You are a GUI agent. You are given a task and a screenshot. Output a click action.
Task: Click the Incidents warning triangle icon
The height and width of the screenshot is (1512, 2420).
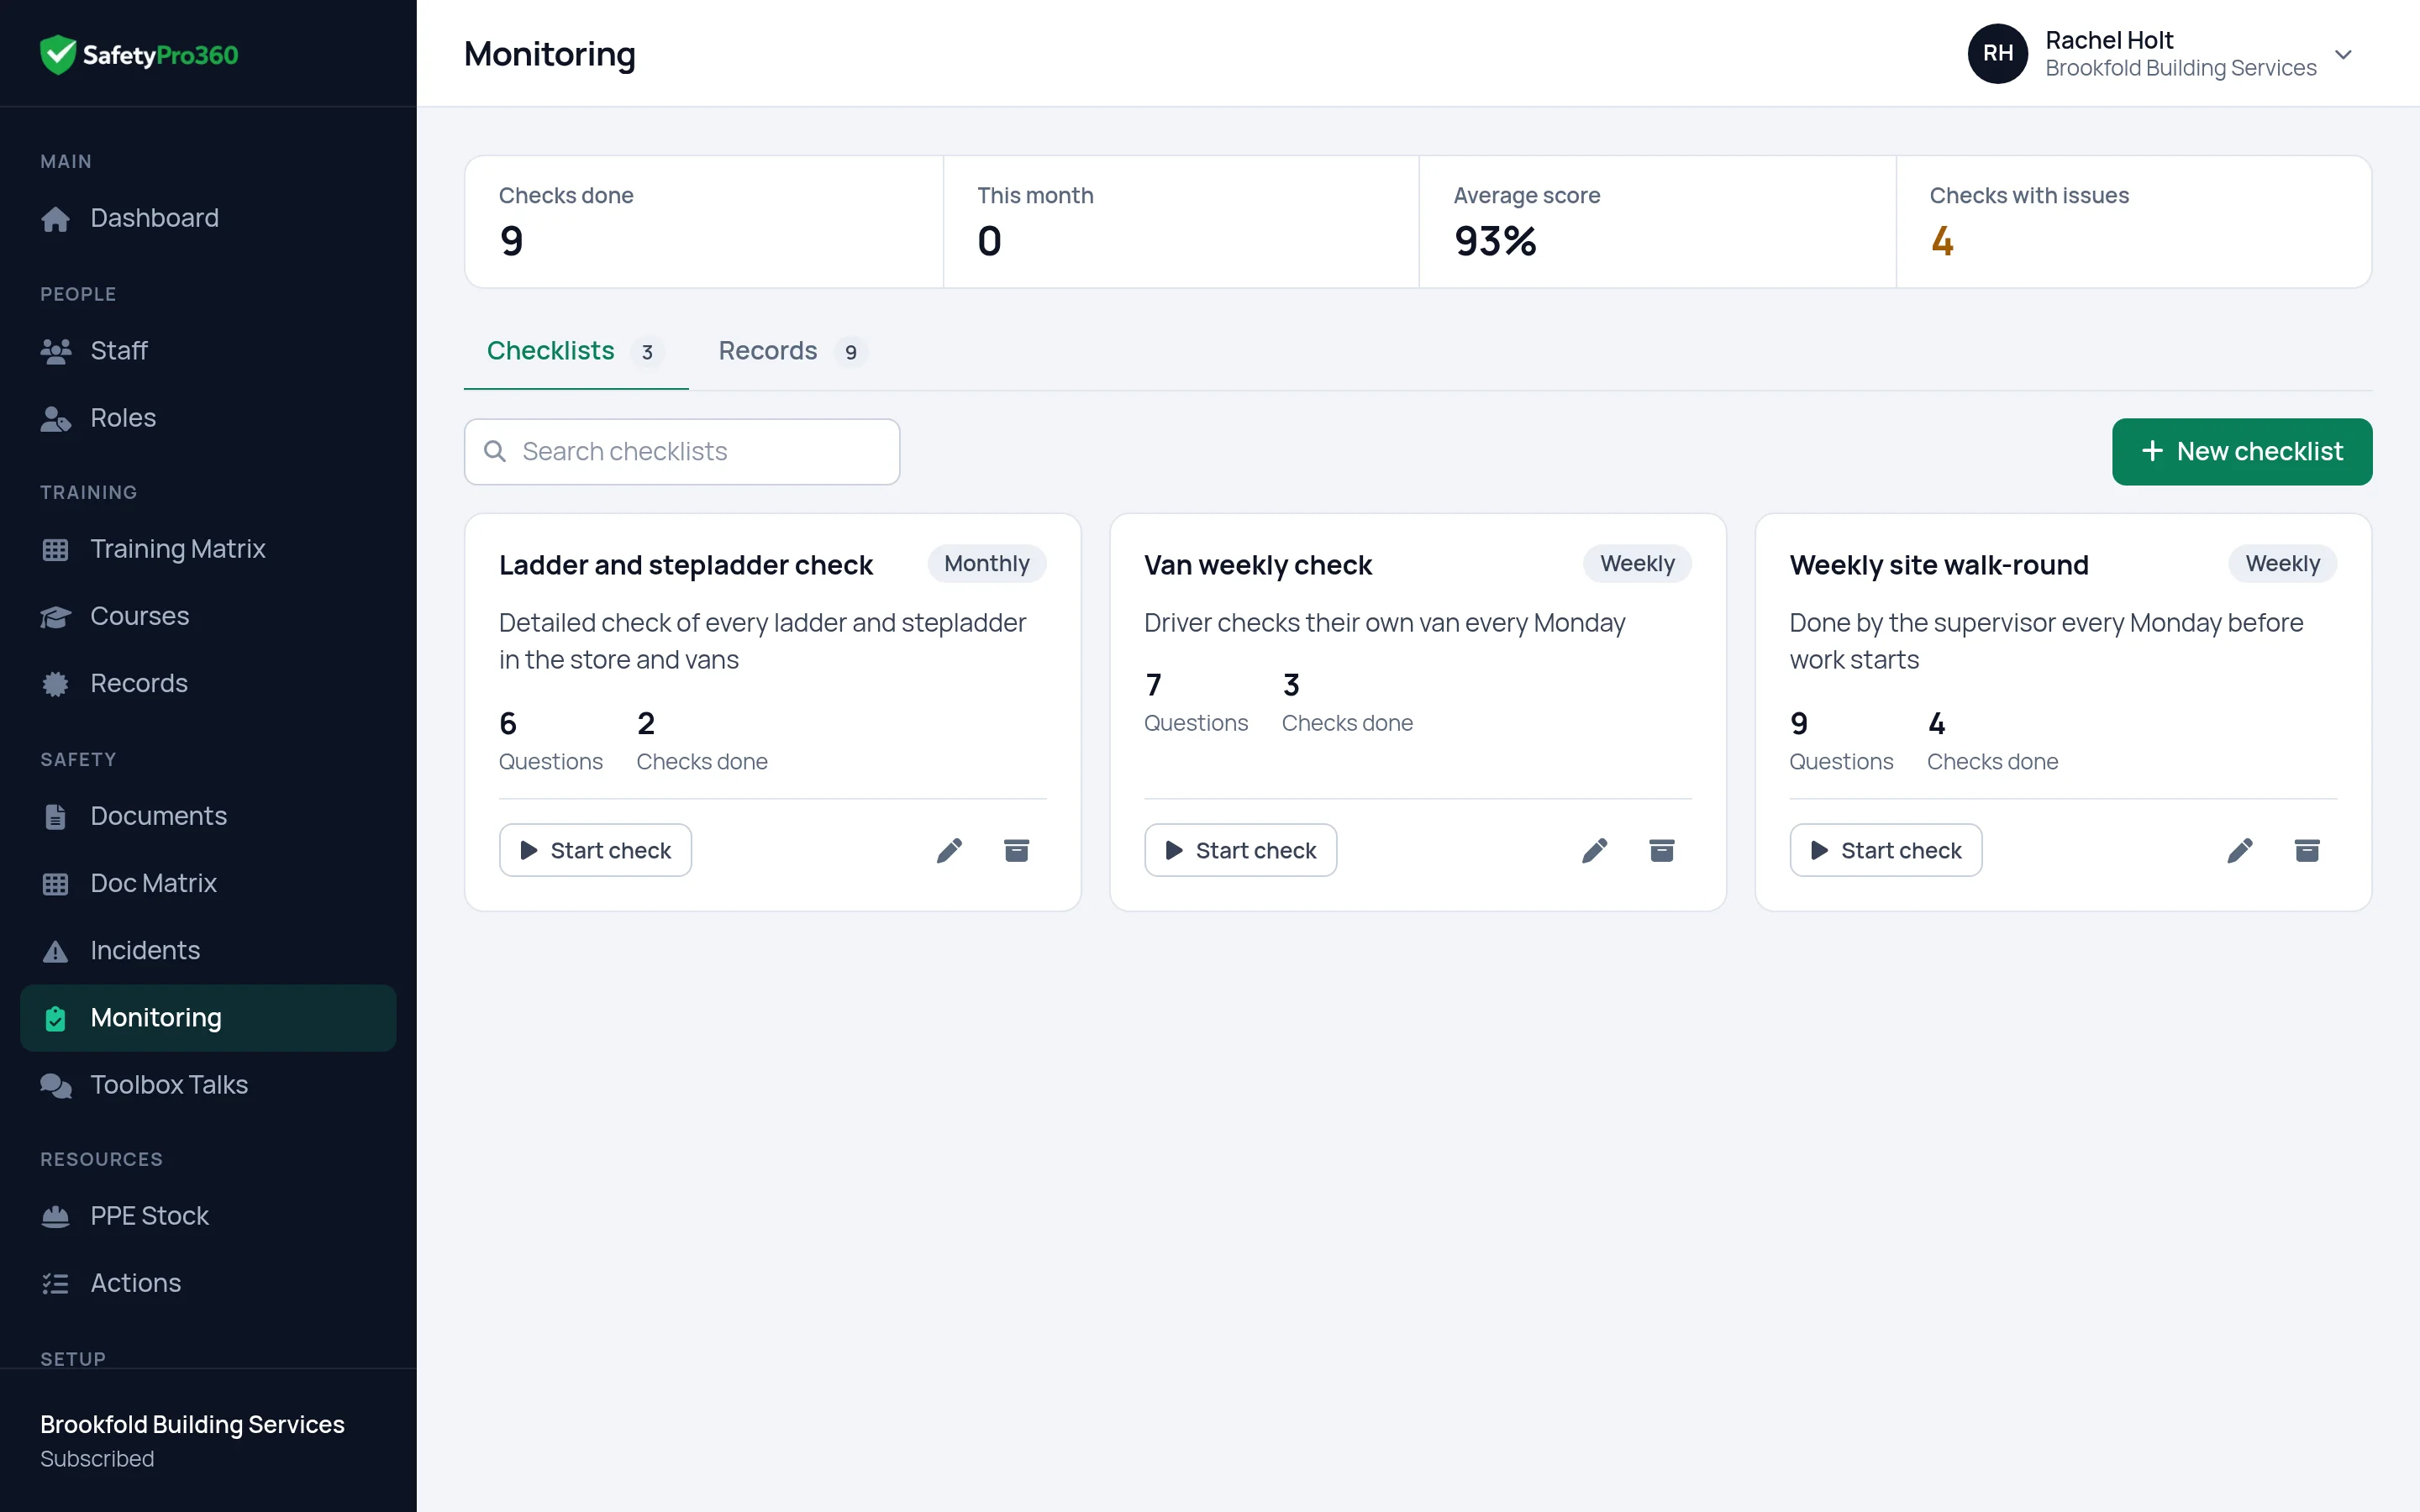click(x=55, y=951)
